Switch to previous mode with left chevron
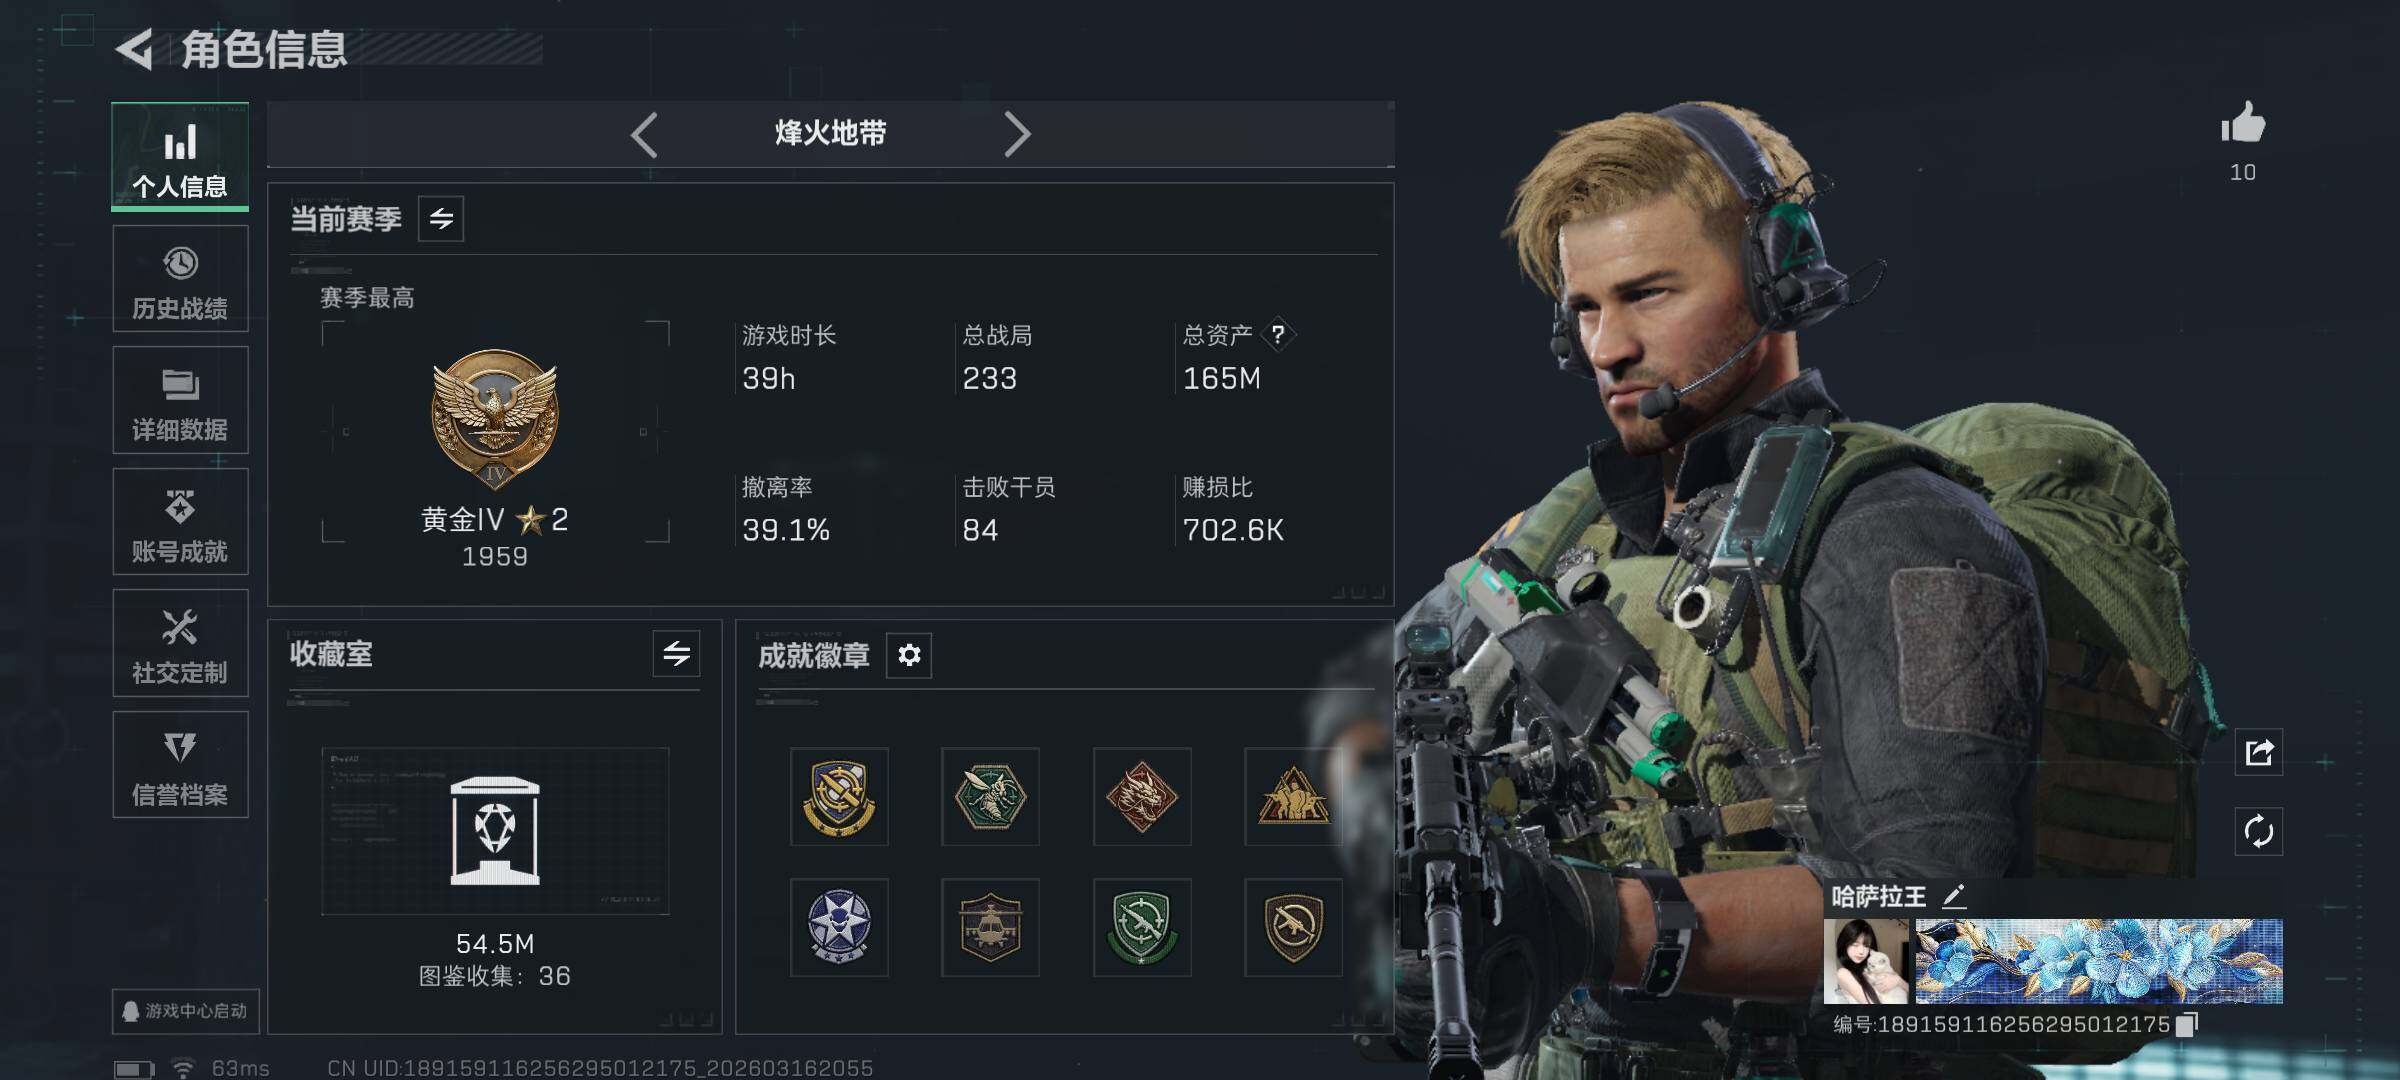2400x1080 pixels. coord(644,134)
